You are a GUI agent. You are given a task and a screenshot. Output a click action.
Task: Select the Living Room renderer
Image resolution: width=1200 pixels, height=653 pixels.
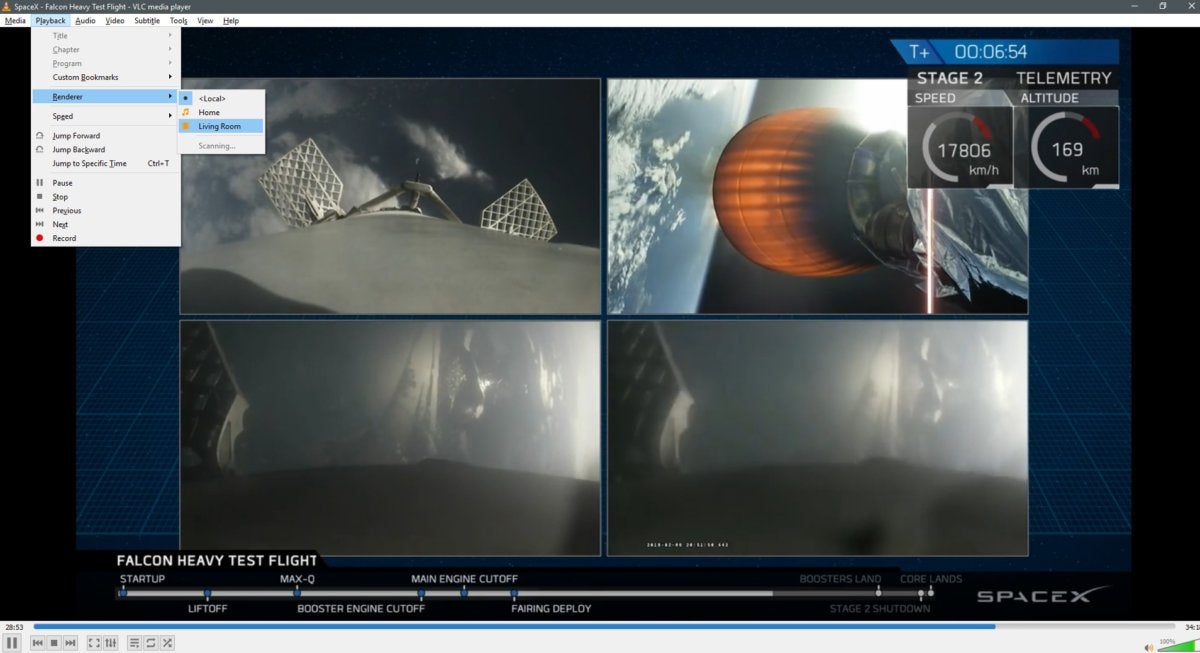pyautogui.click(x=221, y=126)
